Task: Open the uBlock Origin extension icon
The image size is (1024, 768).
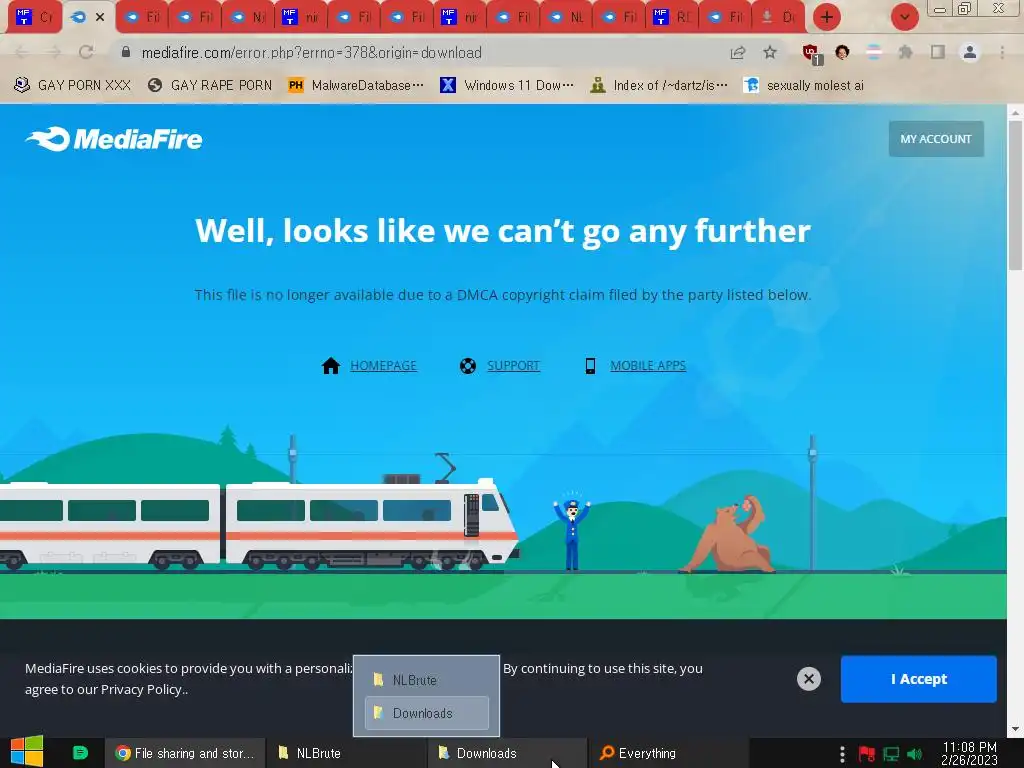Action: 812,54
